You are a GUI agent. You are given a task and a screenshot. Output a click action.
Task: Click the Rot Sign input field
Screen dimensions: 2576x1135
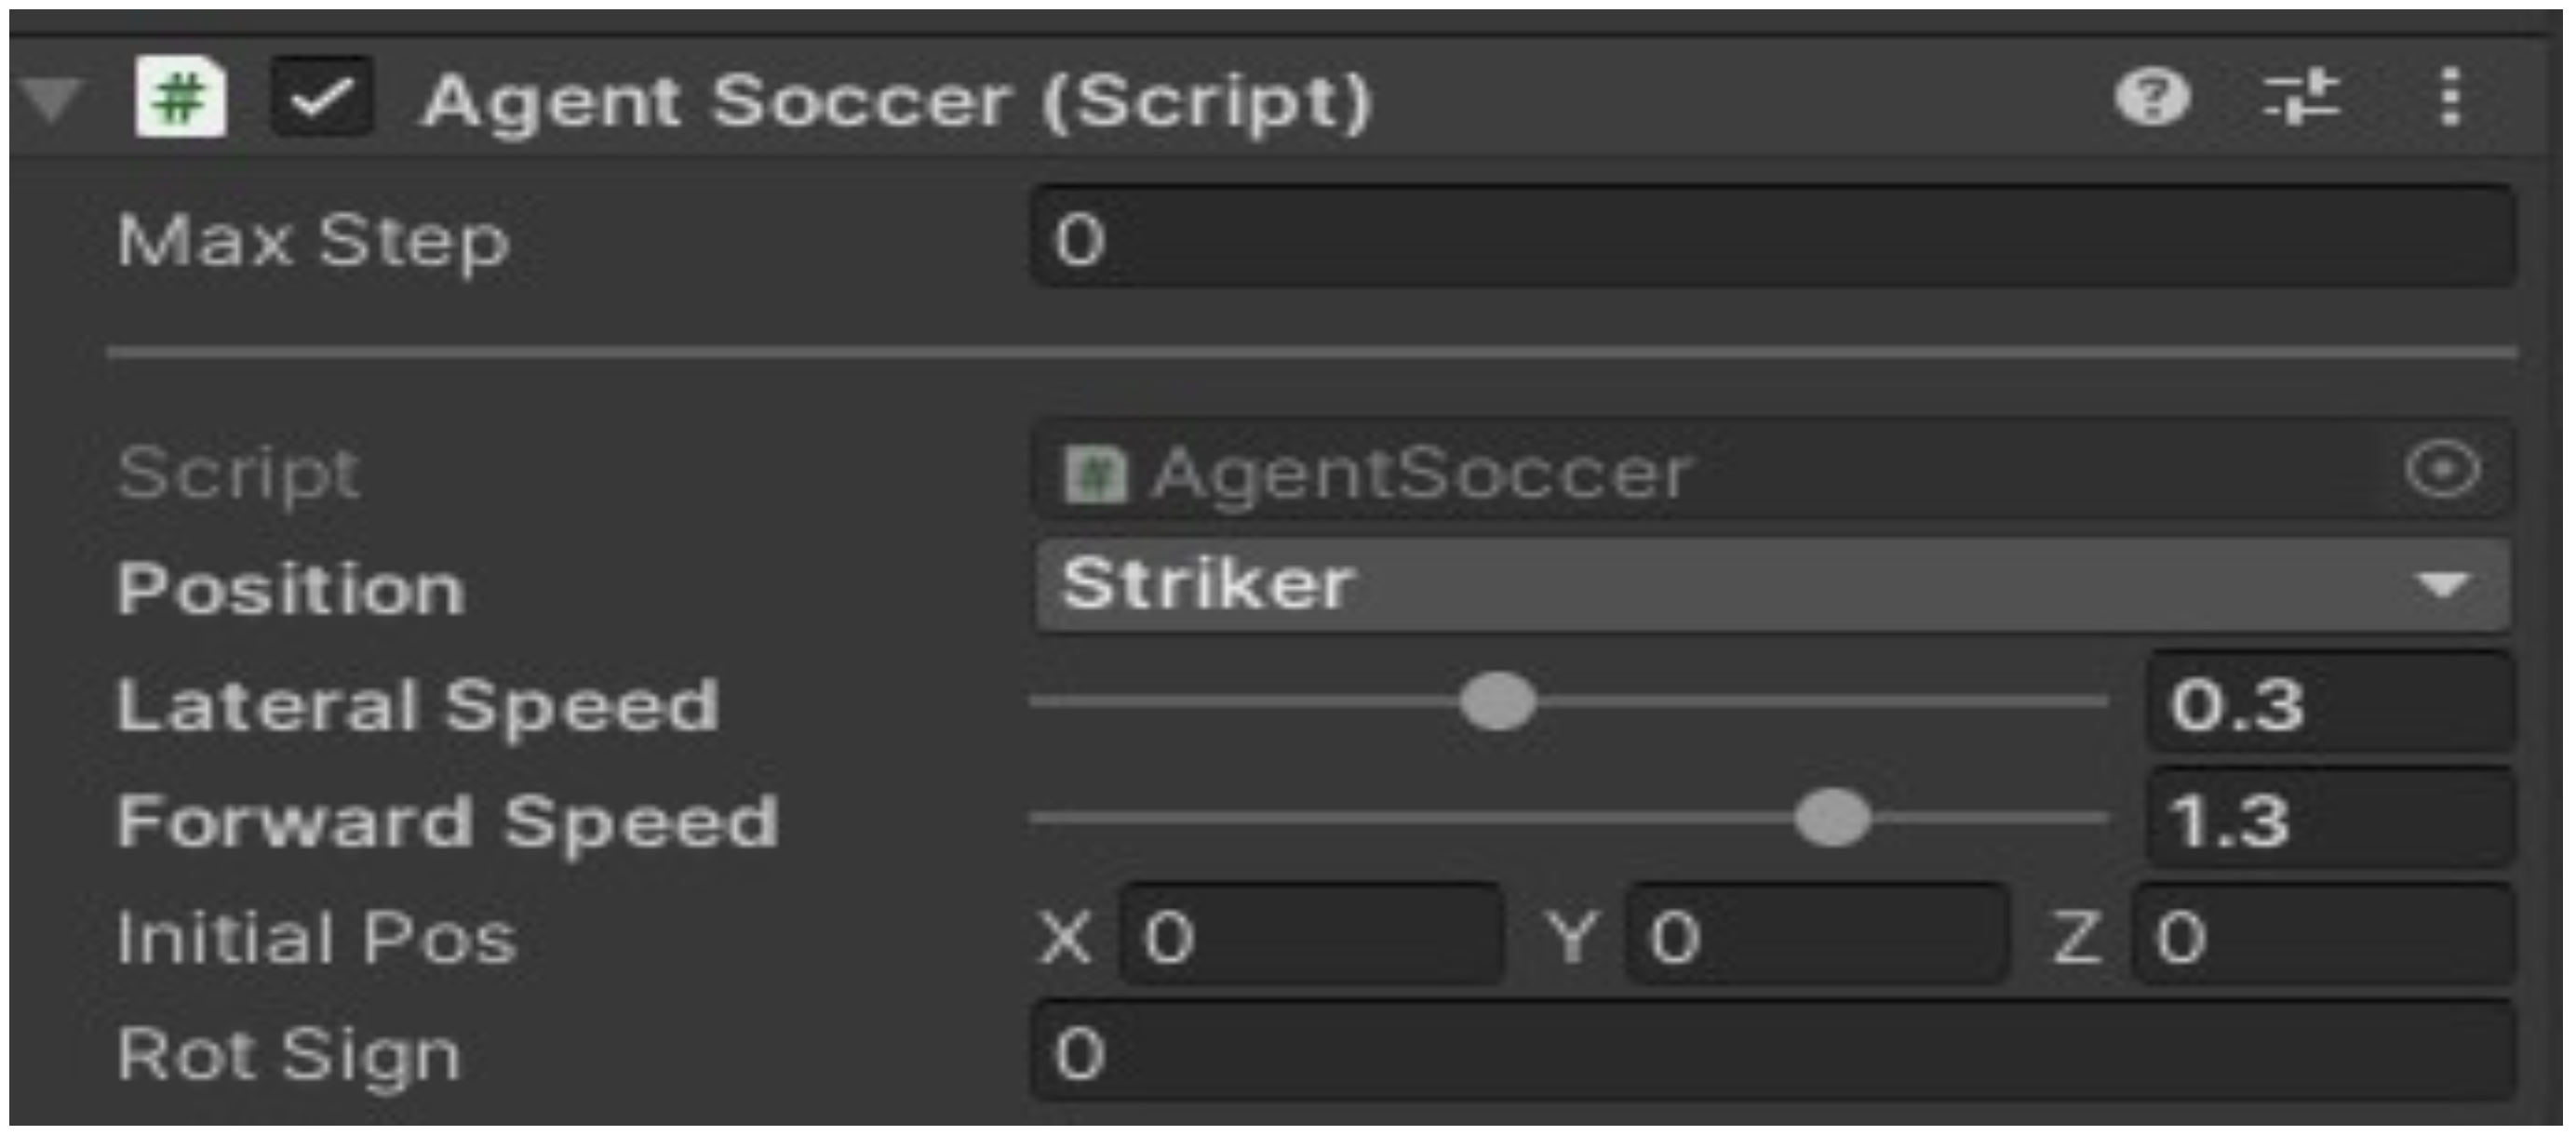(1770, 1053)
